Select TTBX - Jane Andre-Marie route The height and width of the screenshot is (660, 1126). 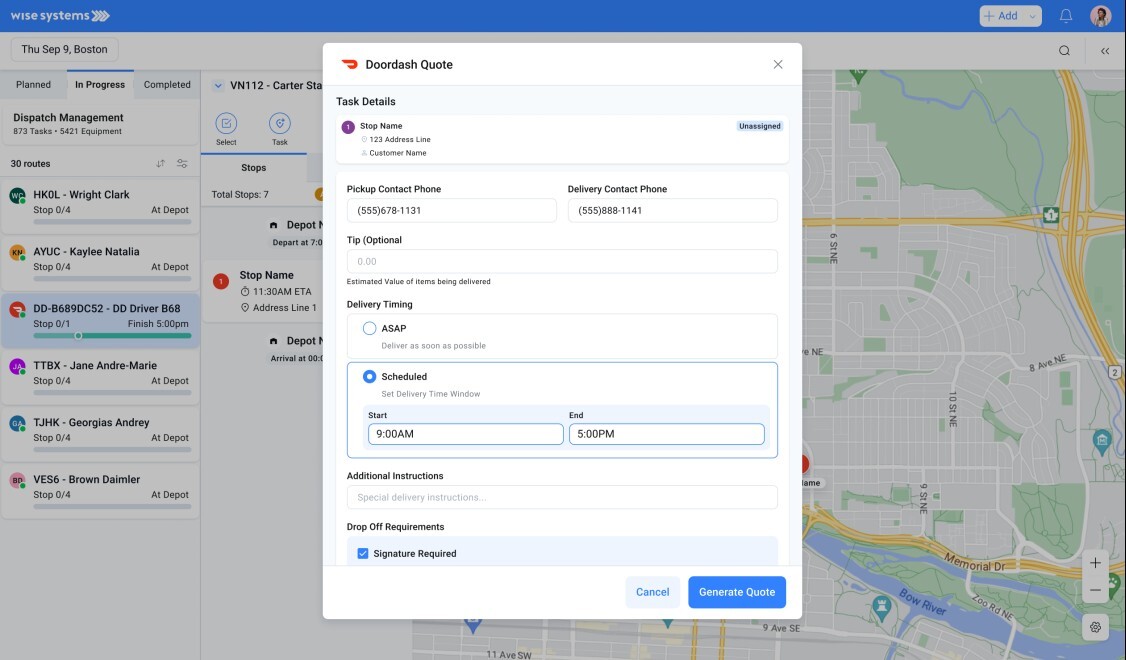100,378
